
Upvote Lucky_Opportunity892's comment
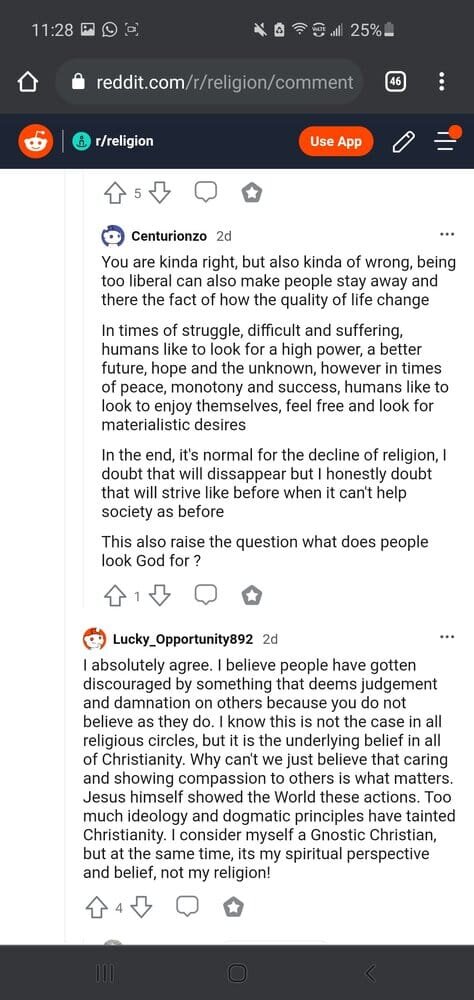[96, 907]
